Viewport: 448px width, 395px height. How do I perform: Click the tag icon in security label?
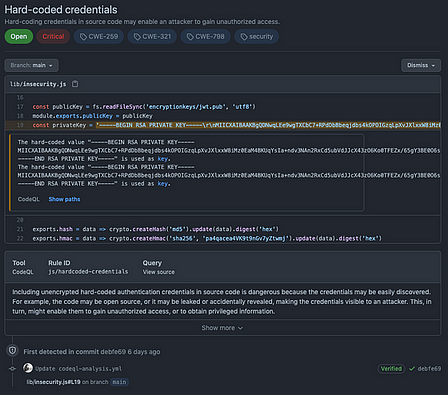(244, 37)
